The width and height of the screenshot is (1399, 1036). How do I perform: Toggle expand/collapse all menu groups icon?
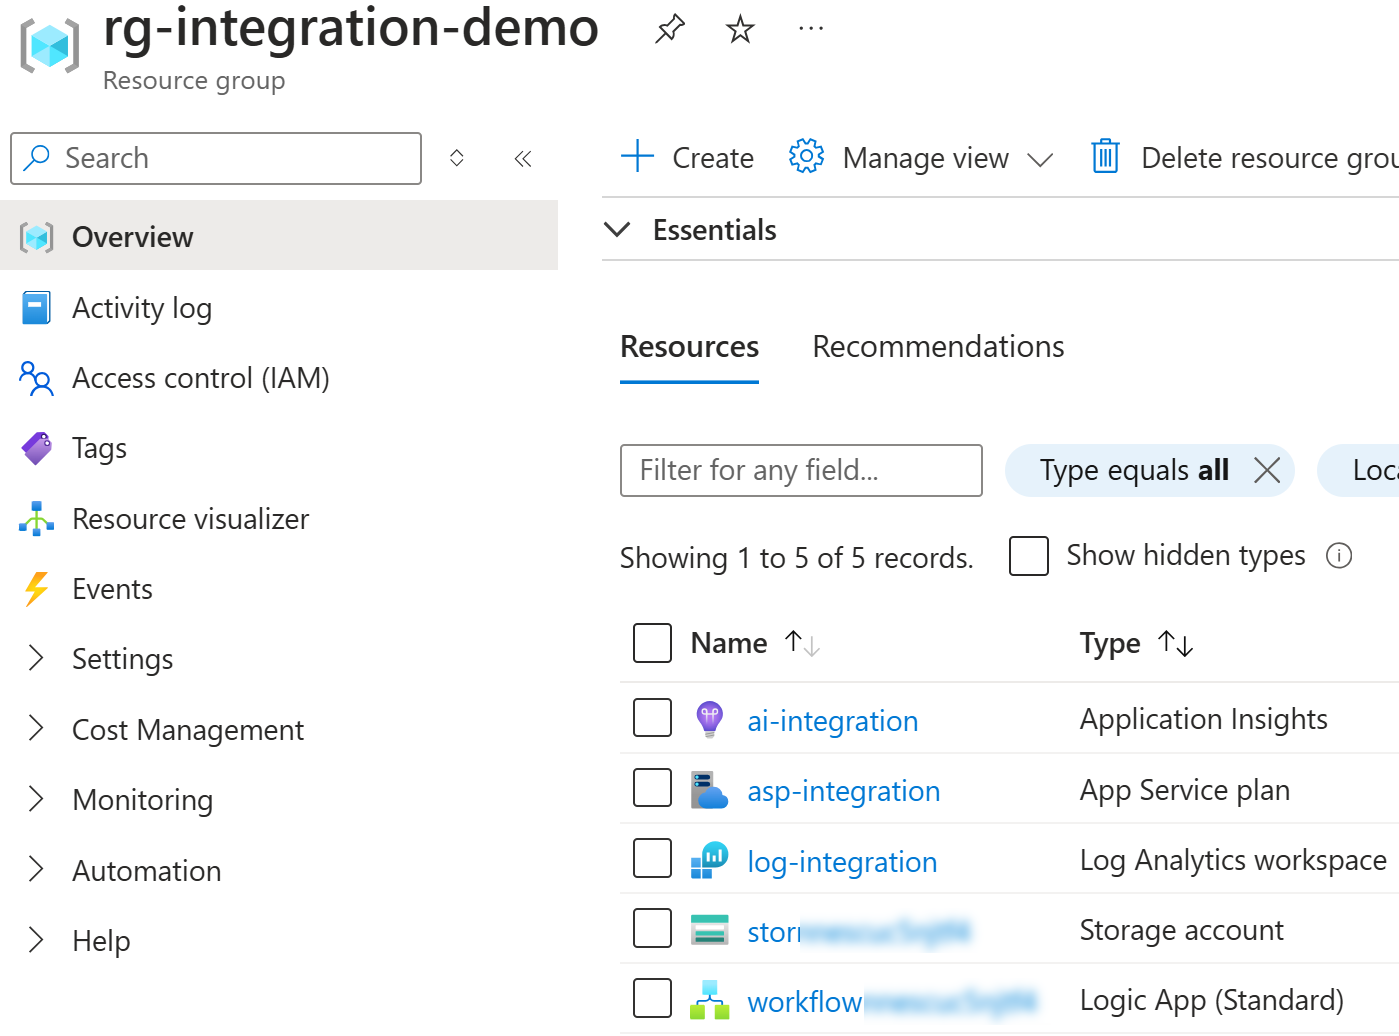(x=457, y=158)
